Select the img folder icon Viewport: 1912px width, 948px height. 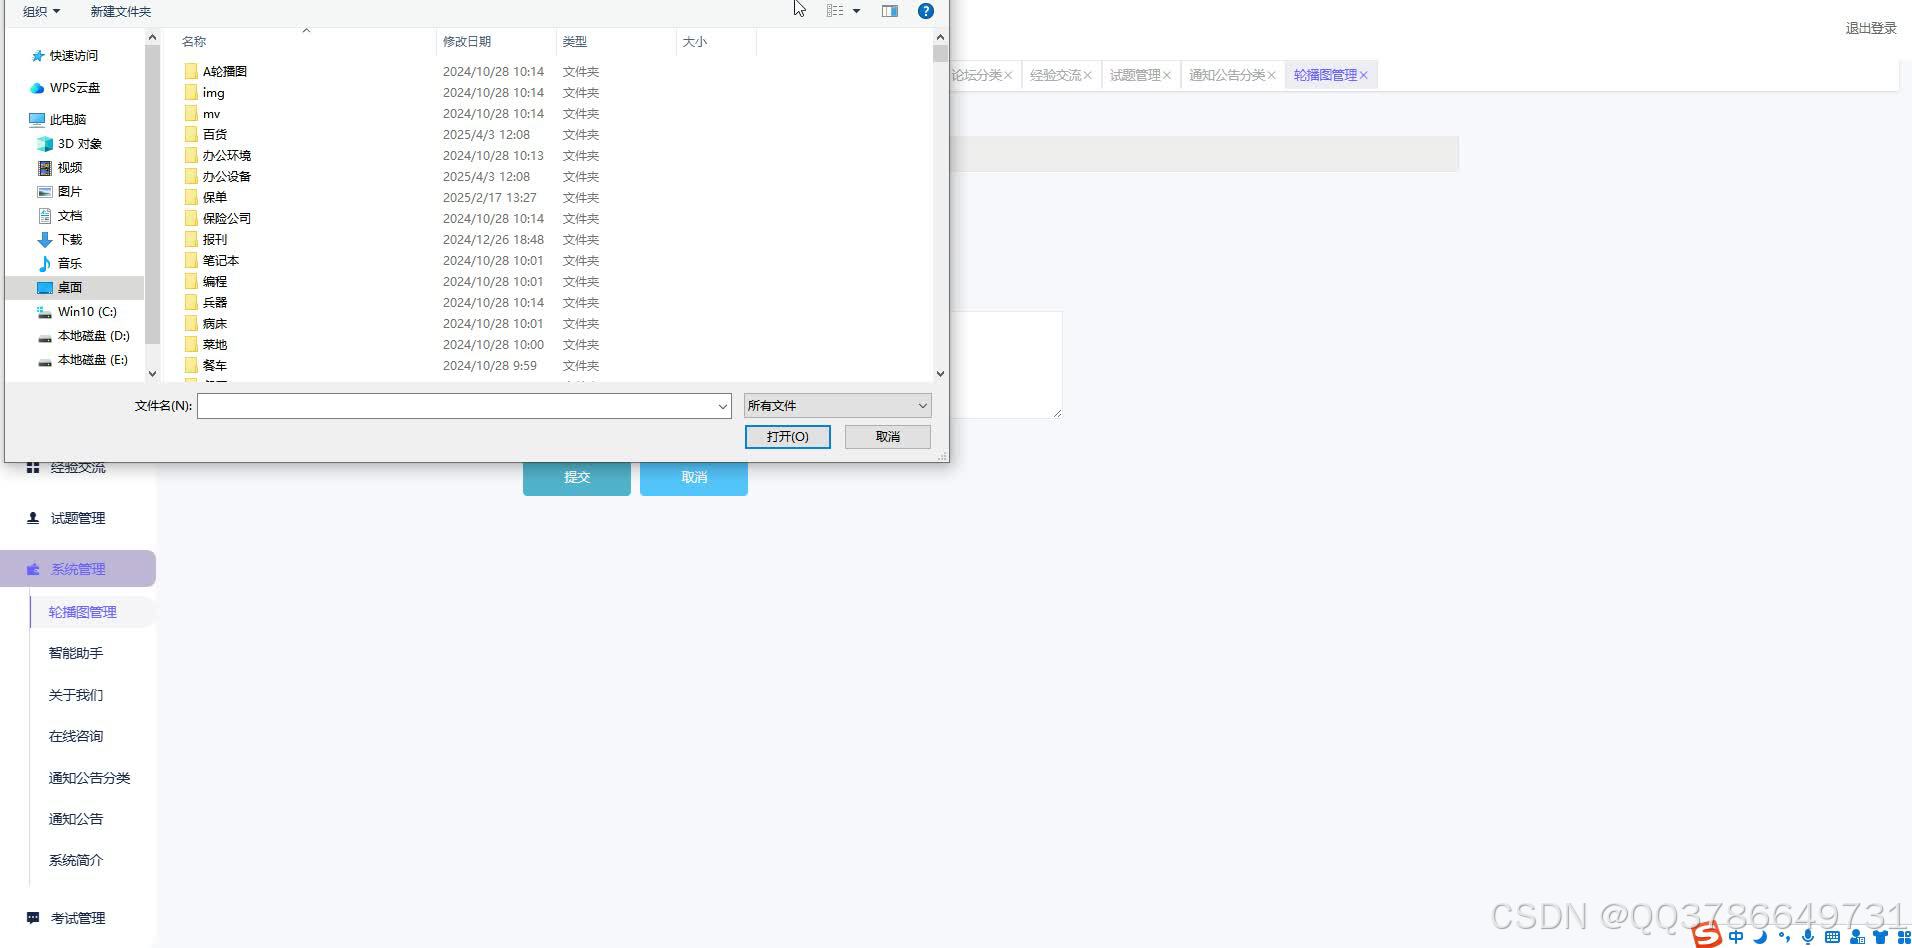tap(191, 92)
